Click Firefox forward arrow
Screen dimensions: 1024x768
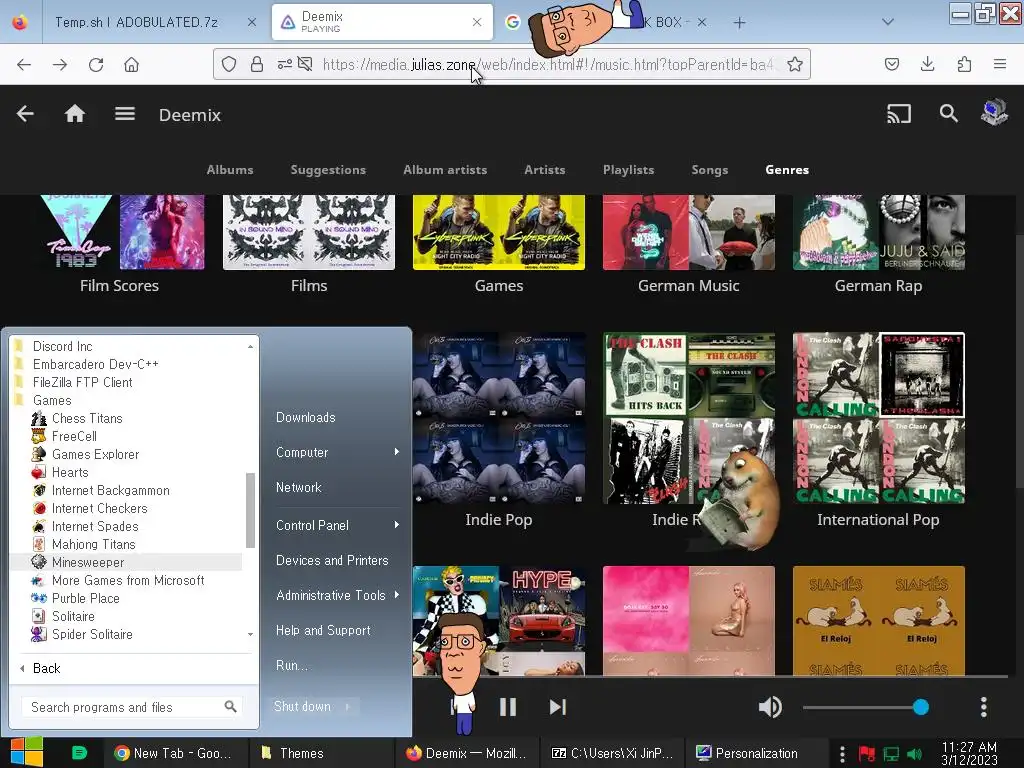coord(59,64)
